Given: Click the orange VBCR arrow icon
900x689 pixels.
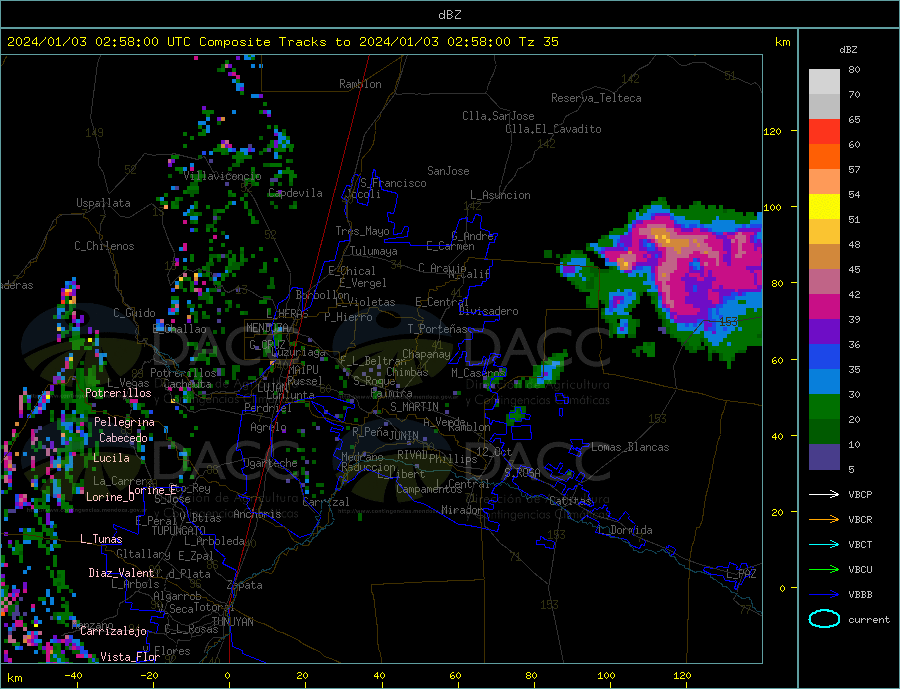Looking at the screenshot, I should (x=824, y=520).
